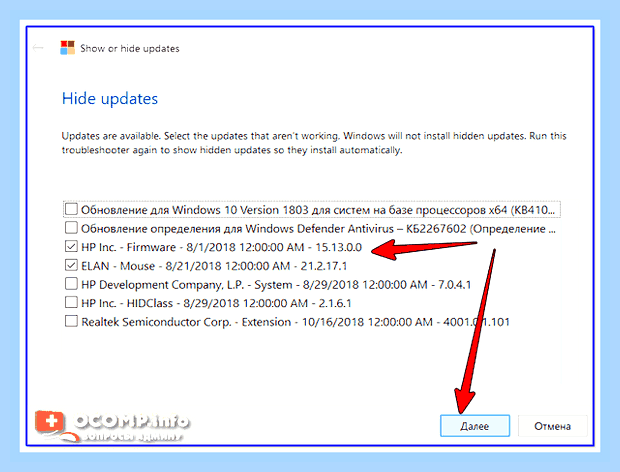Click the back arrow in the dialog header
Image resolution: width=620 pixels, height=472 pixels.
coord(38,48)
